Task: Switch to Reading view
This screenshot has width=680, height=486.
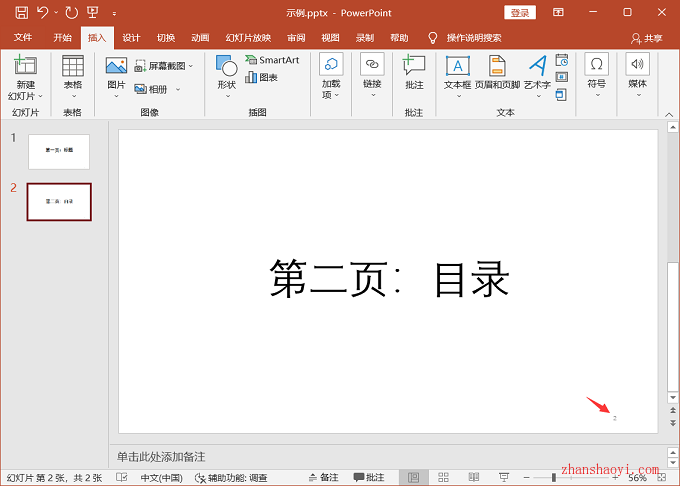Action: [x=474, y=477]
